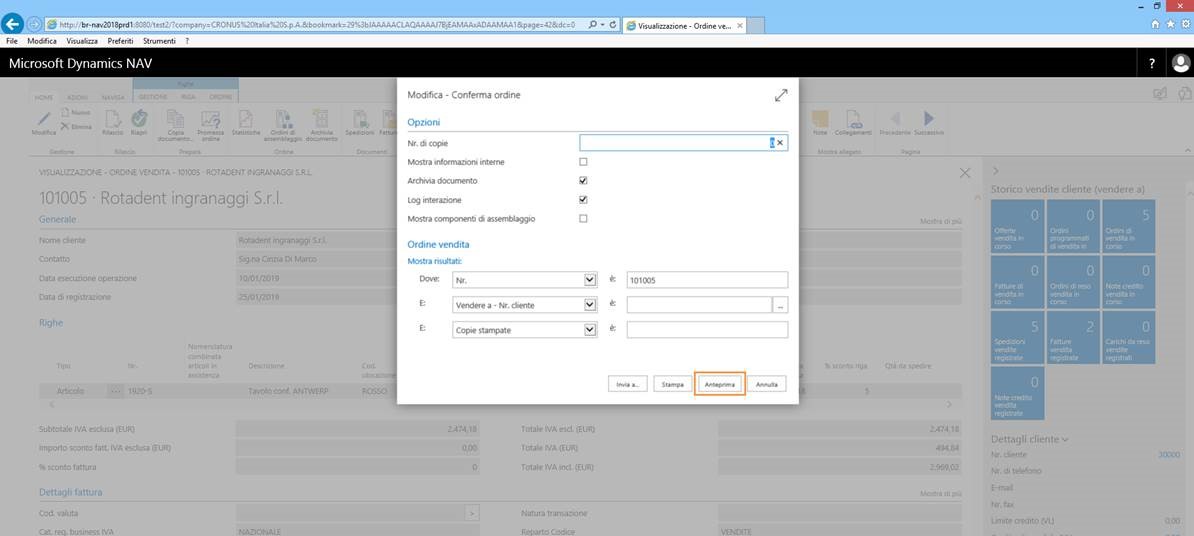Uncheck Log interazione checkbox

pyautogui.click(x=583, y=200)
